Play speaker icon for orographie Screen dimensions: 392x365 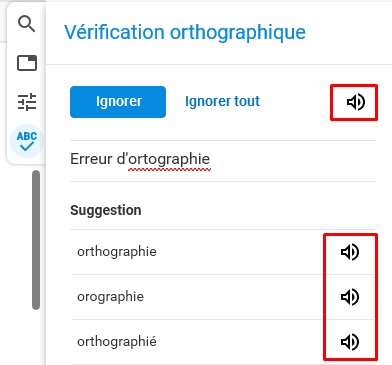350,297
